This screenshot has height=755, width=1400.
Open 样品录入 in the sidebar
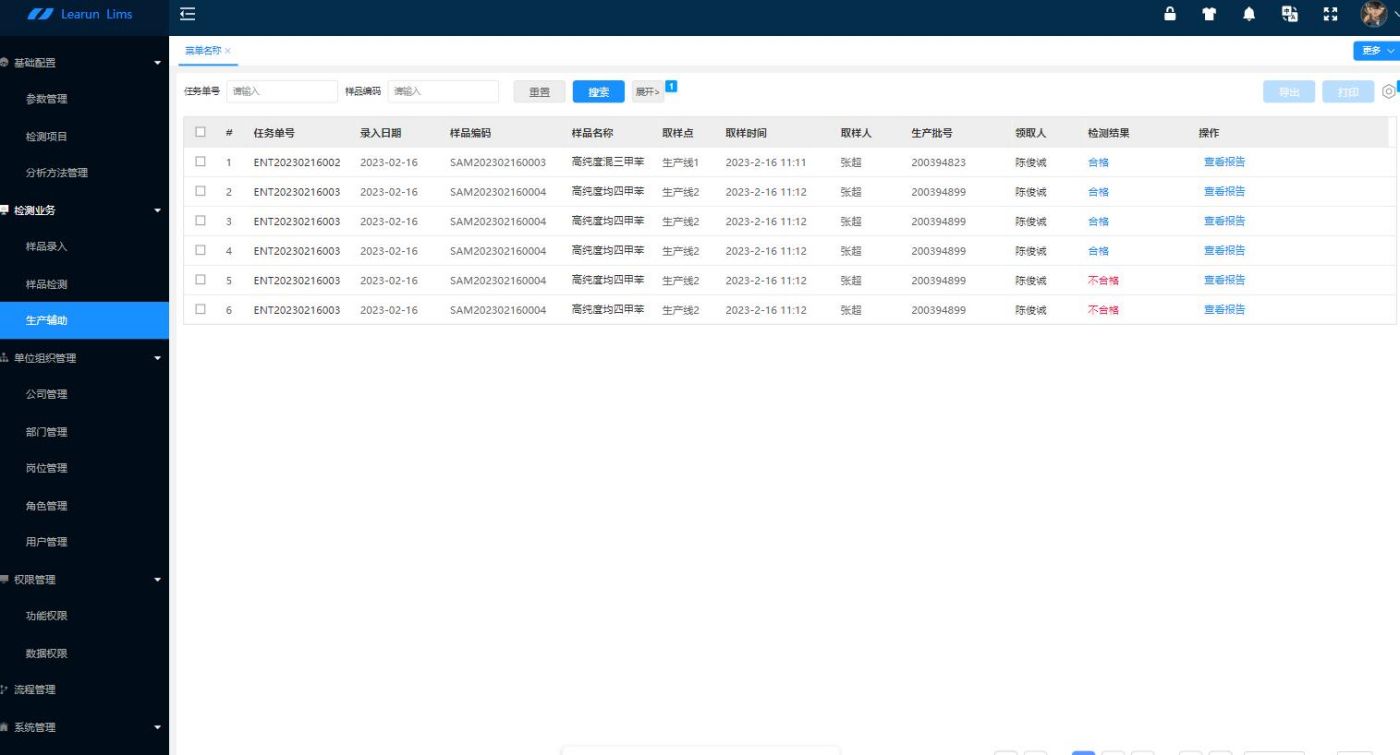point(46,247)
